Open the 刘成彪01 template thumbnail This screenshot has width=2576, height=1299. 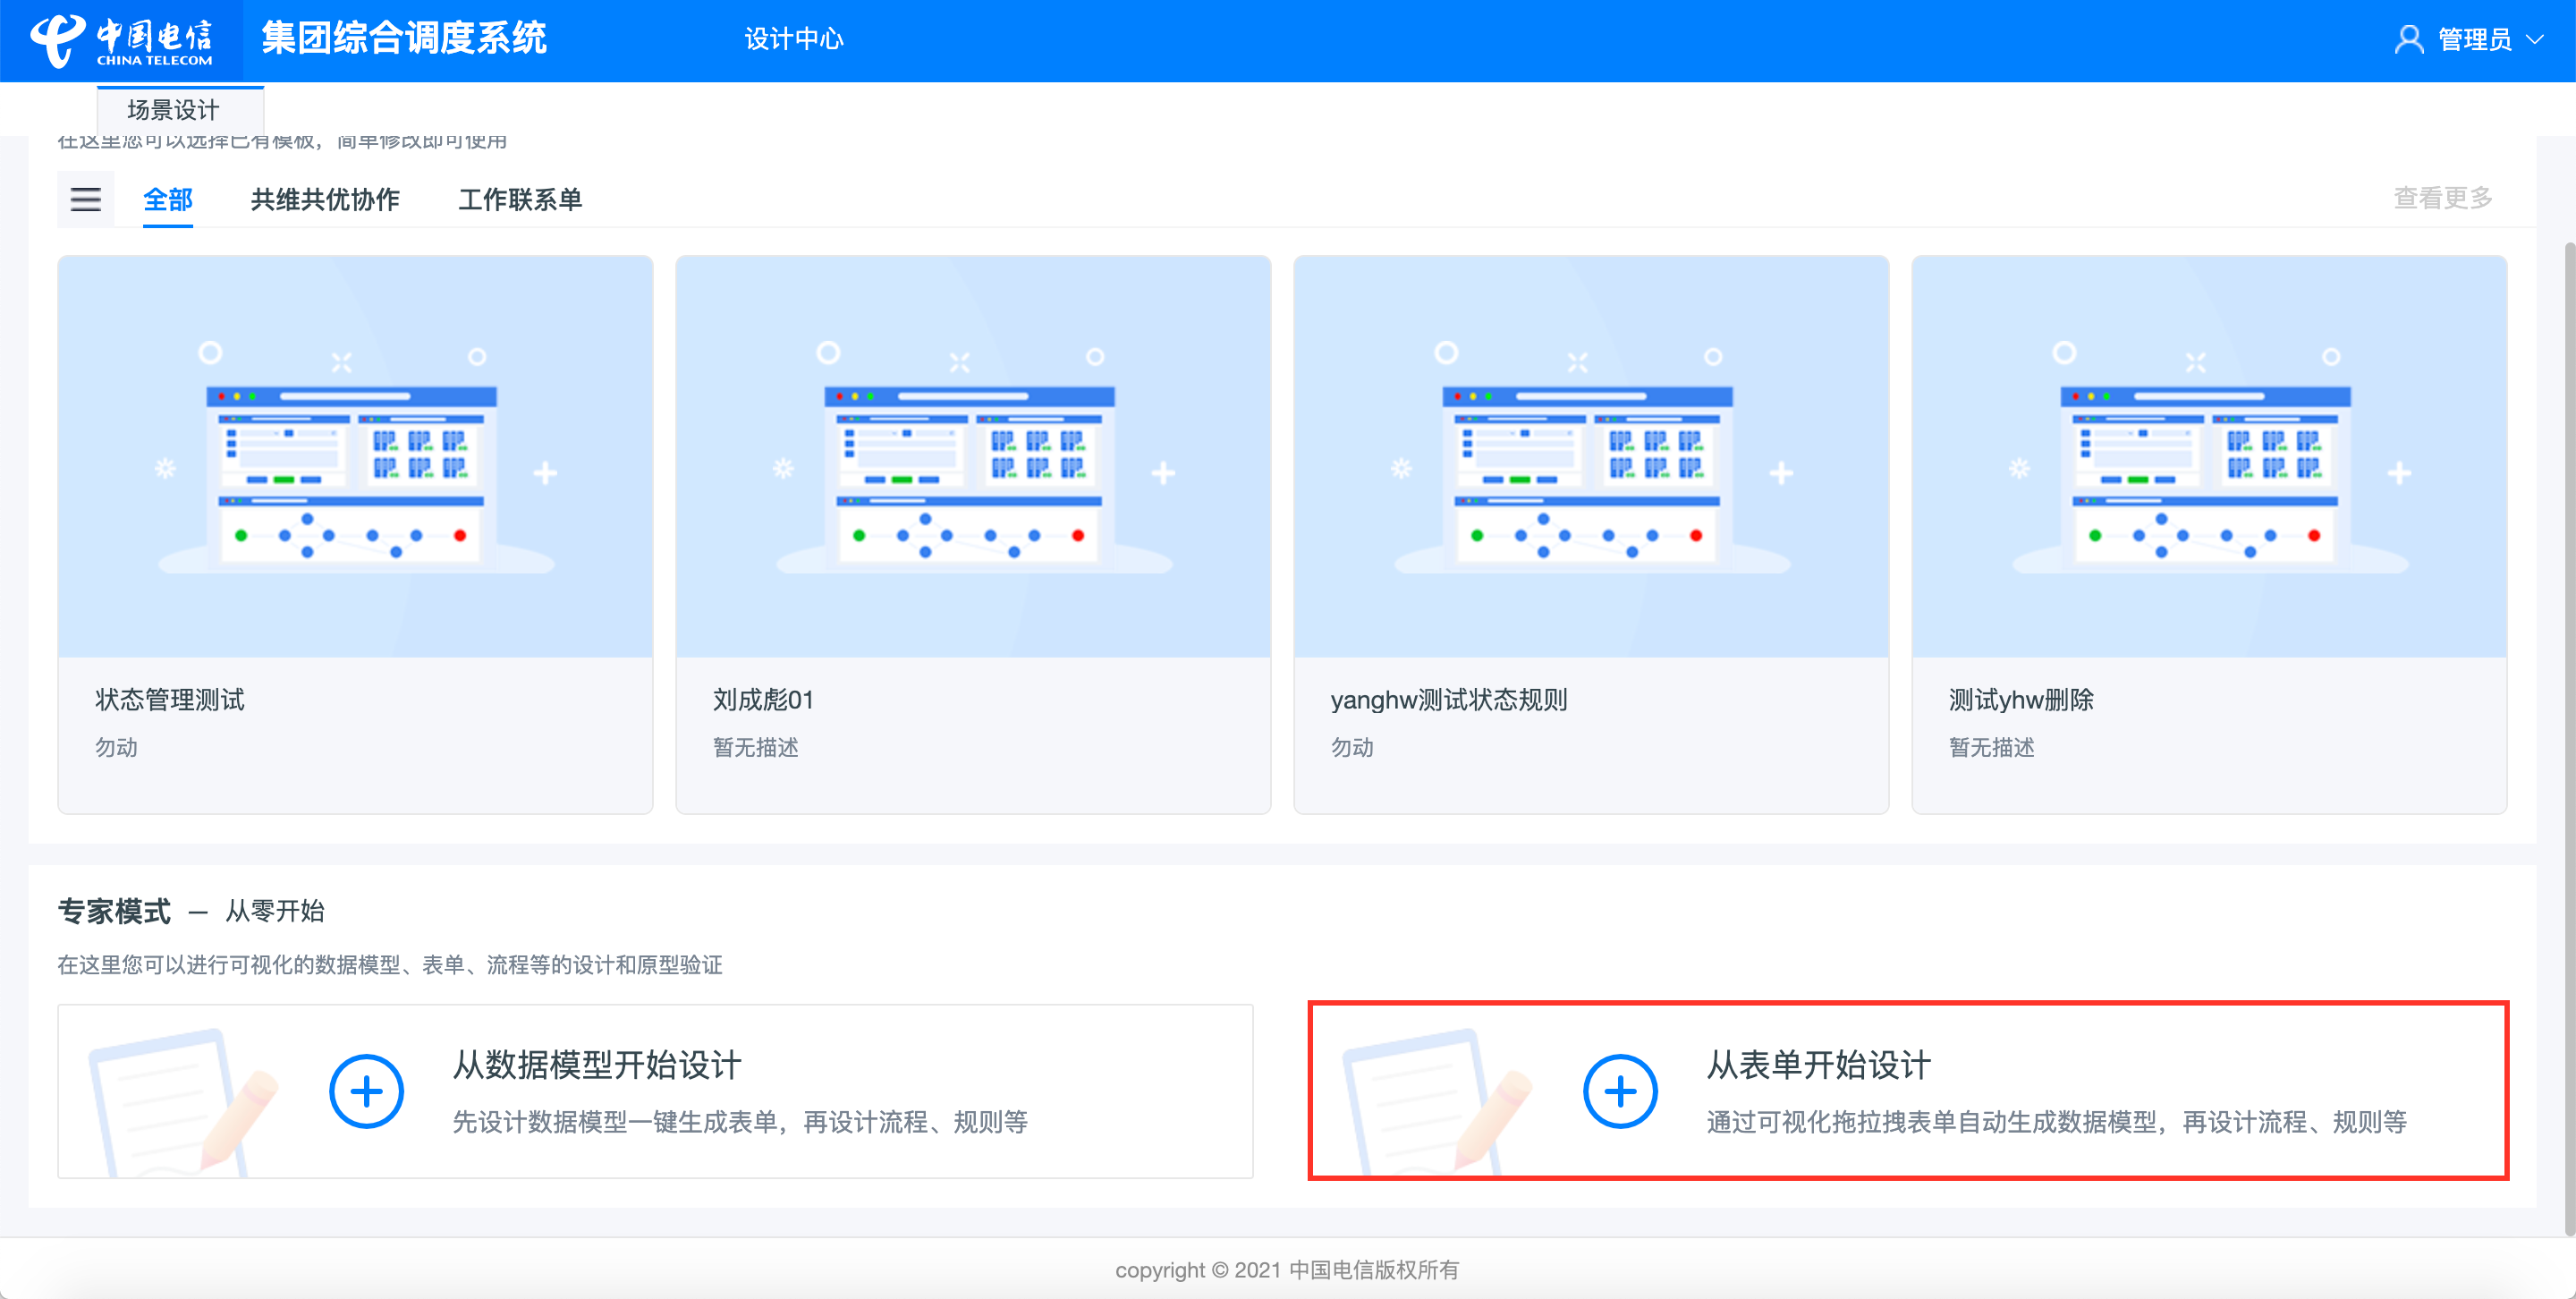click(974, 457)
